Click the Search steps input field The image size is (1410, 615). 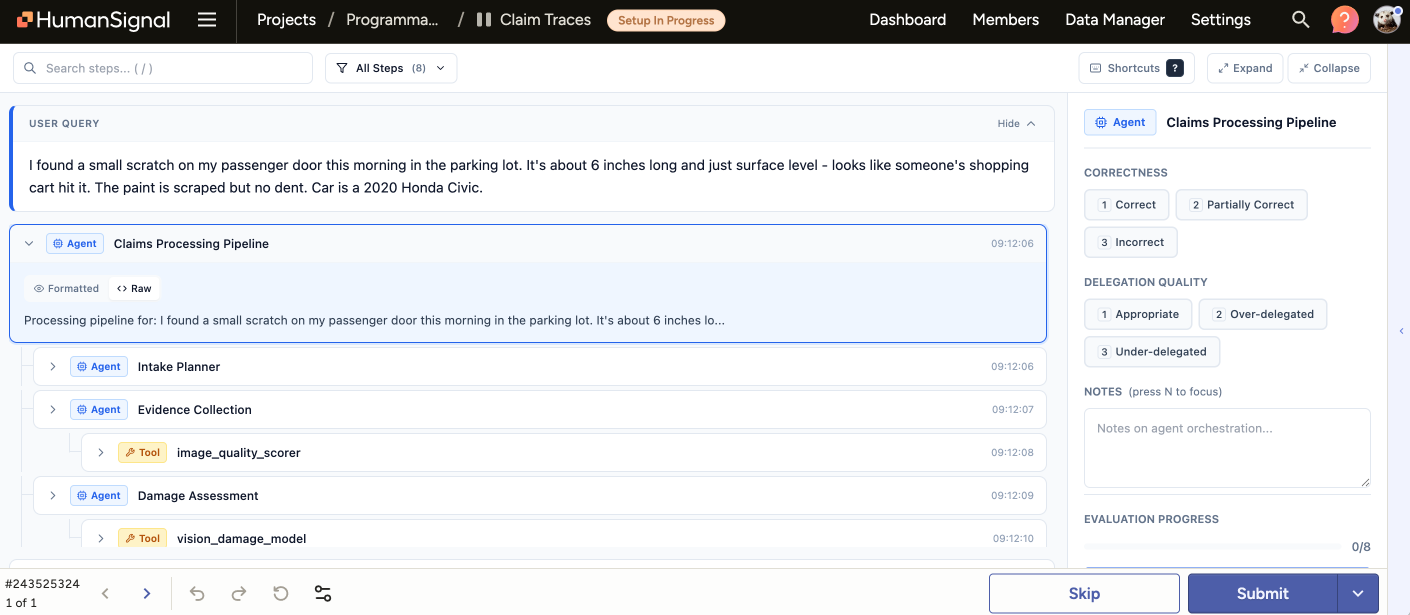(163, 67)
